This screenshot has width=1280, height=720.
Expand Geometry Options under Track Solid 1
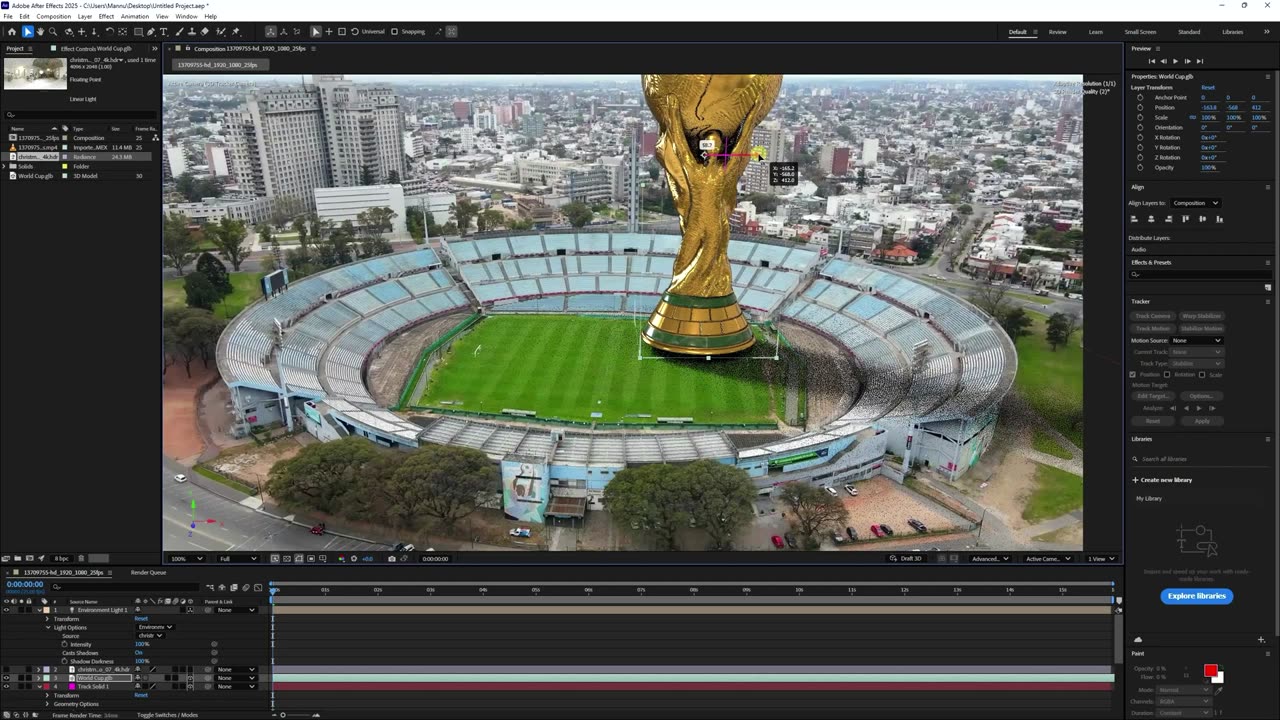(47, 704)
